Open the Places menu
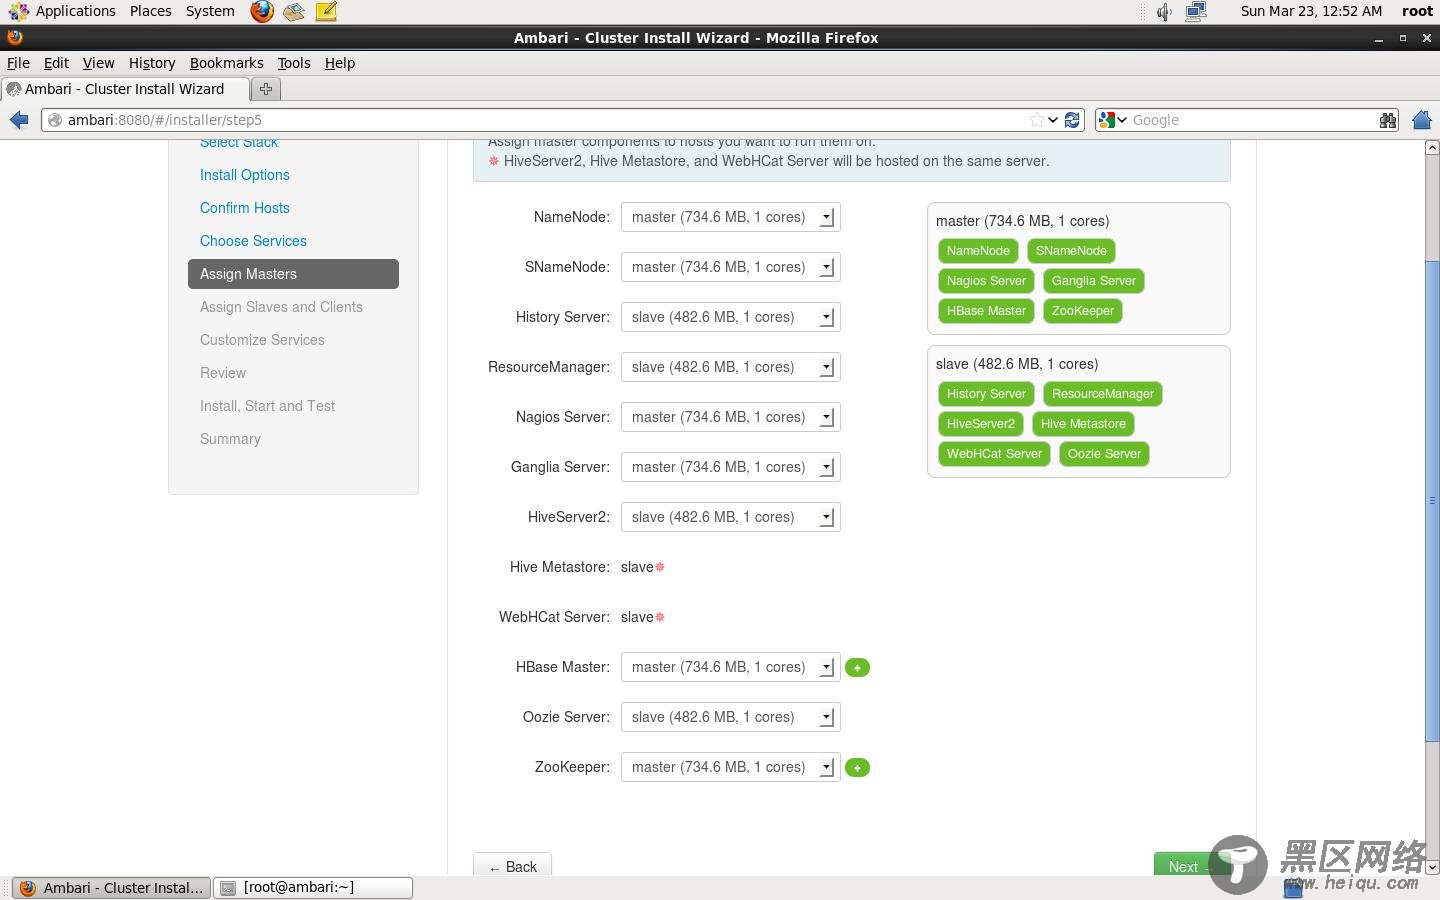Screen dimensions: 1440x900 tap(151, 11)
